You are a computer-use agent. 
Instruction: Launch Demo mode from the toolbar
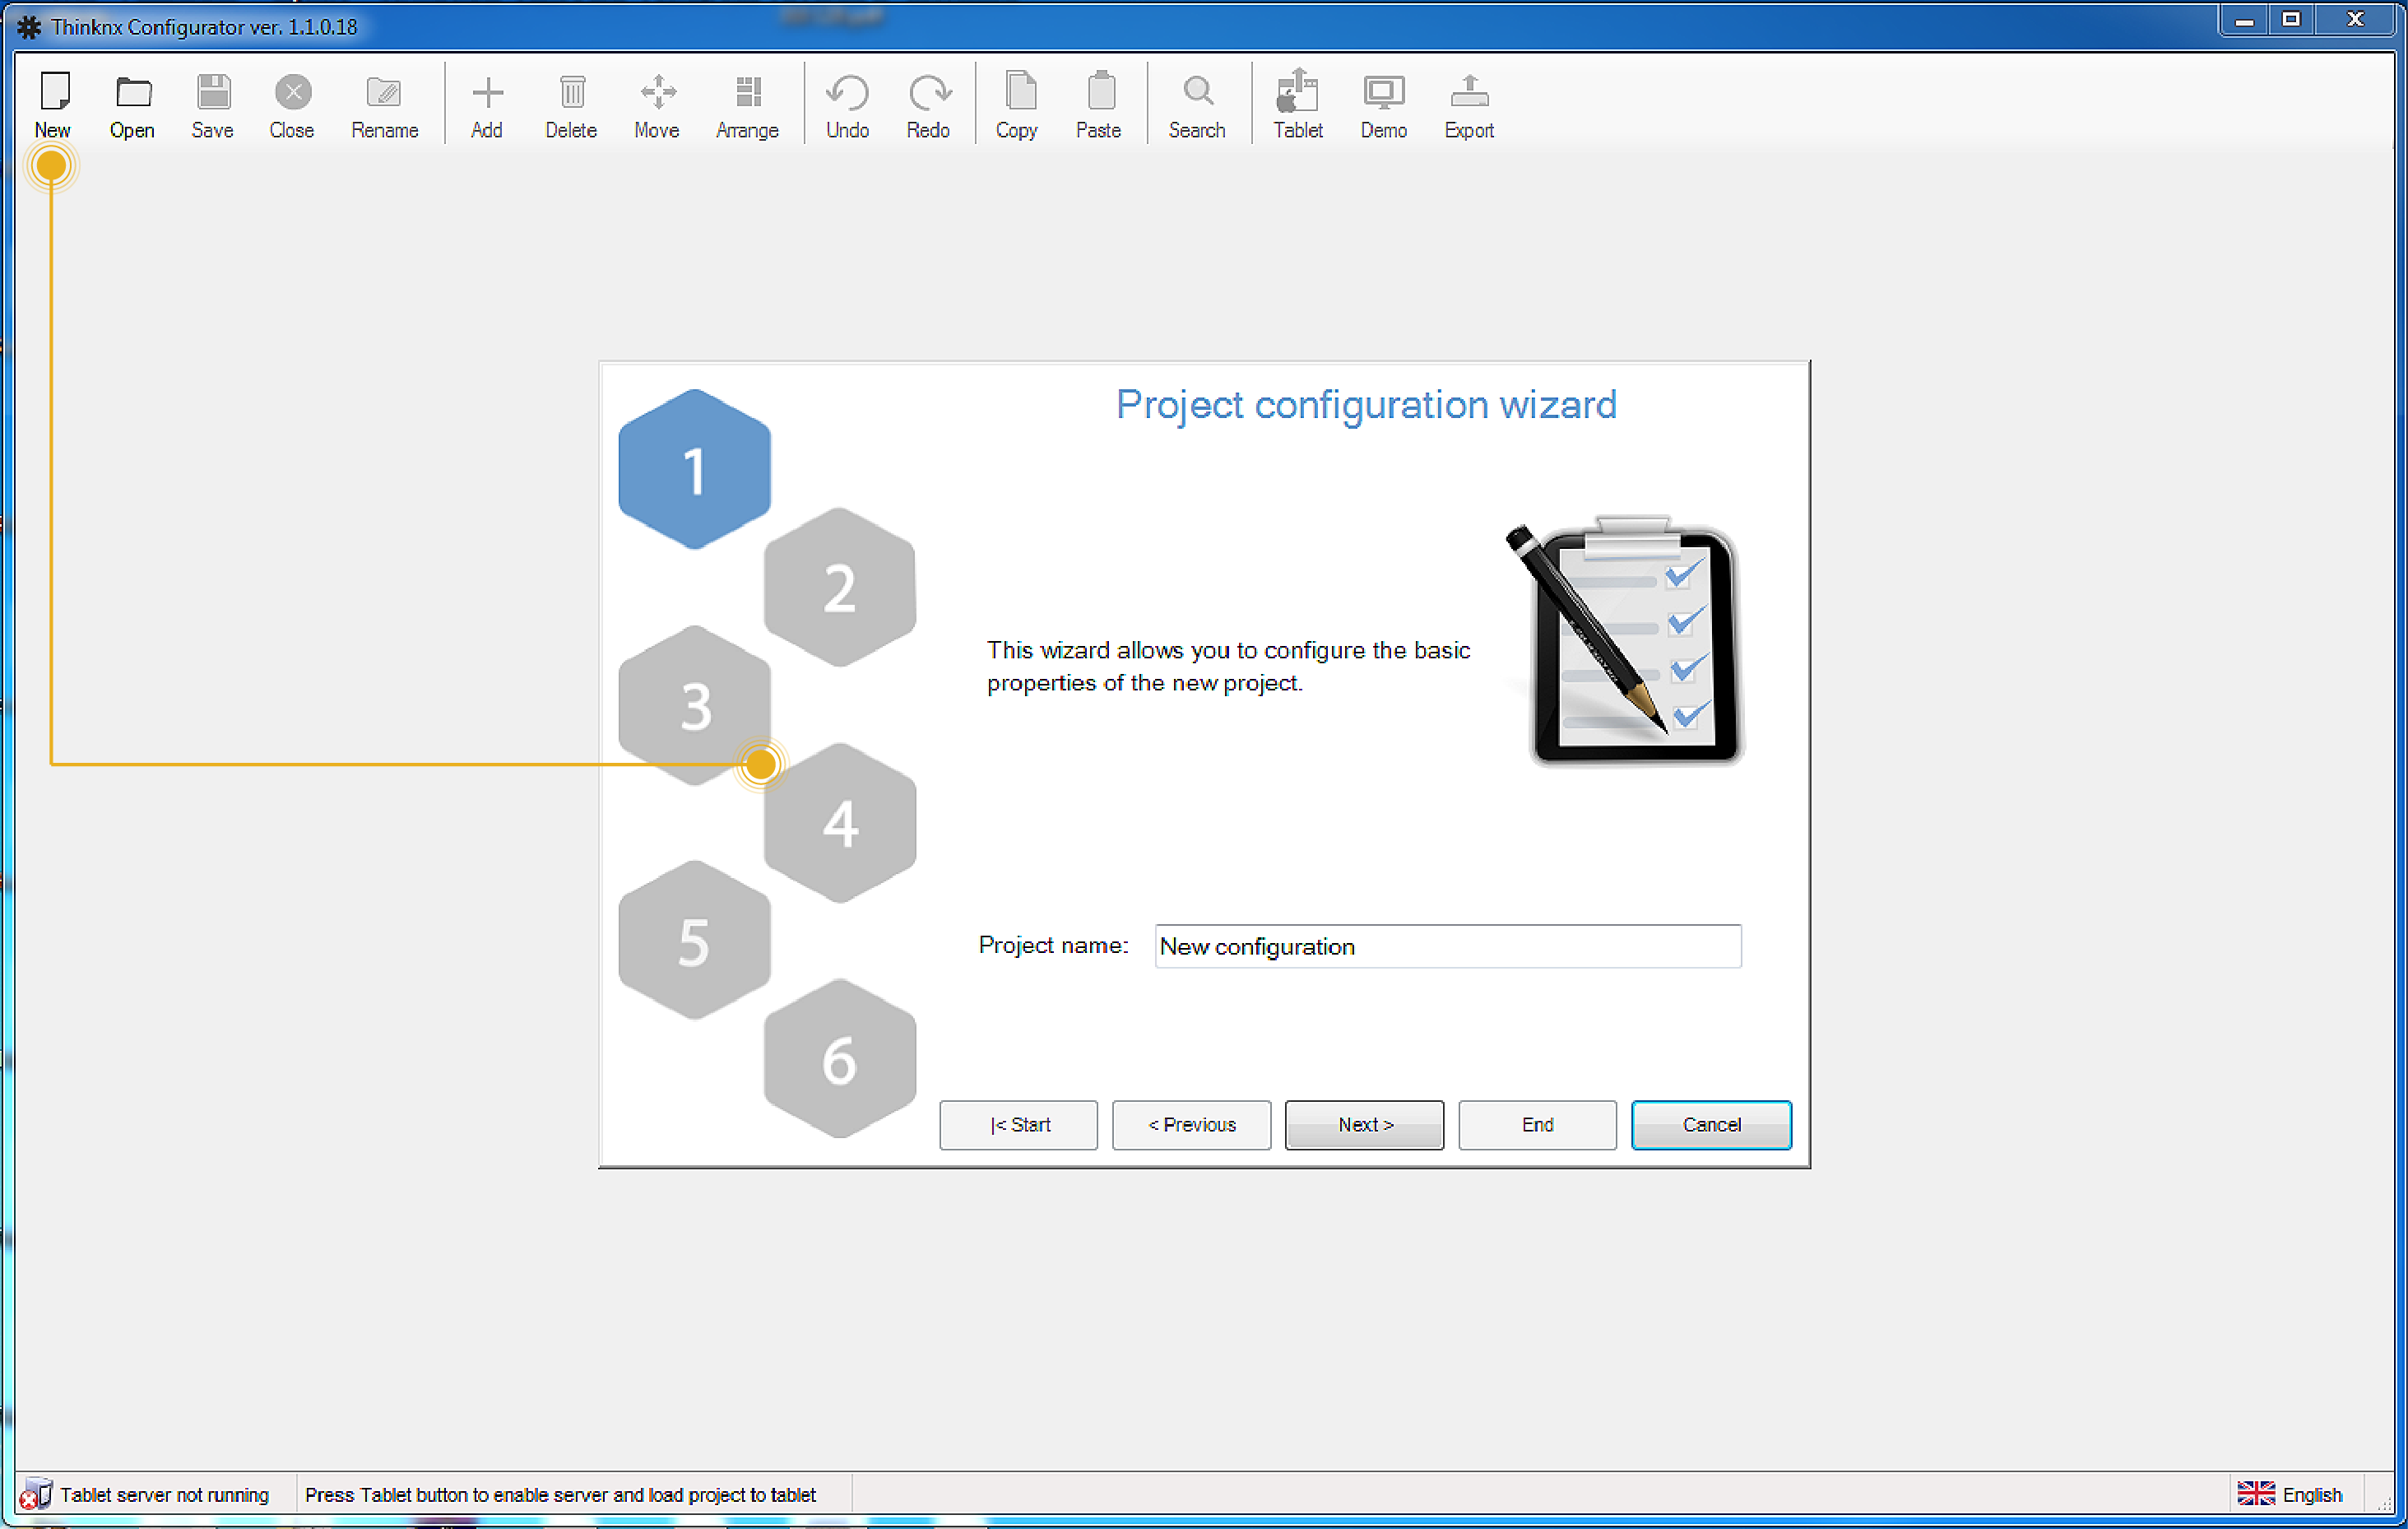1383,93
